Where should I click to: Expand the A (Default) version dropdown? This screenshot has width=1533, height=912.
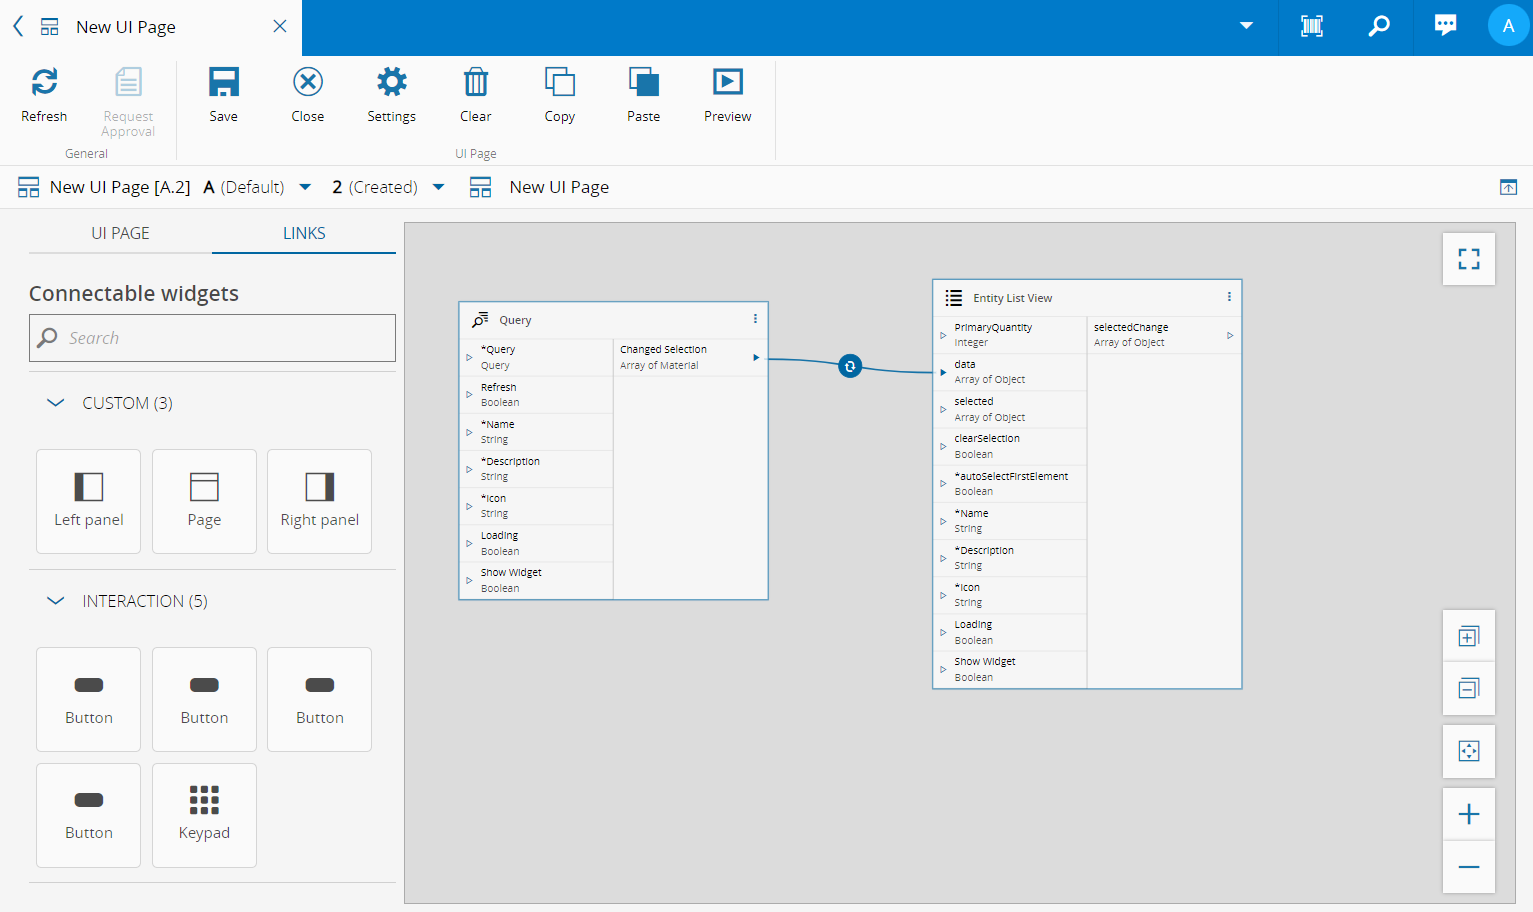[x=305, y=187]
